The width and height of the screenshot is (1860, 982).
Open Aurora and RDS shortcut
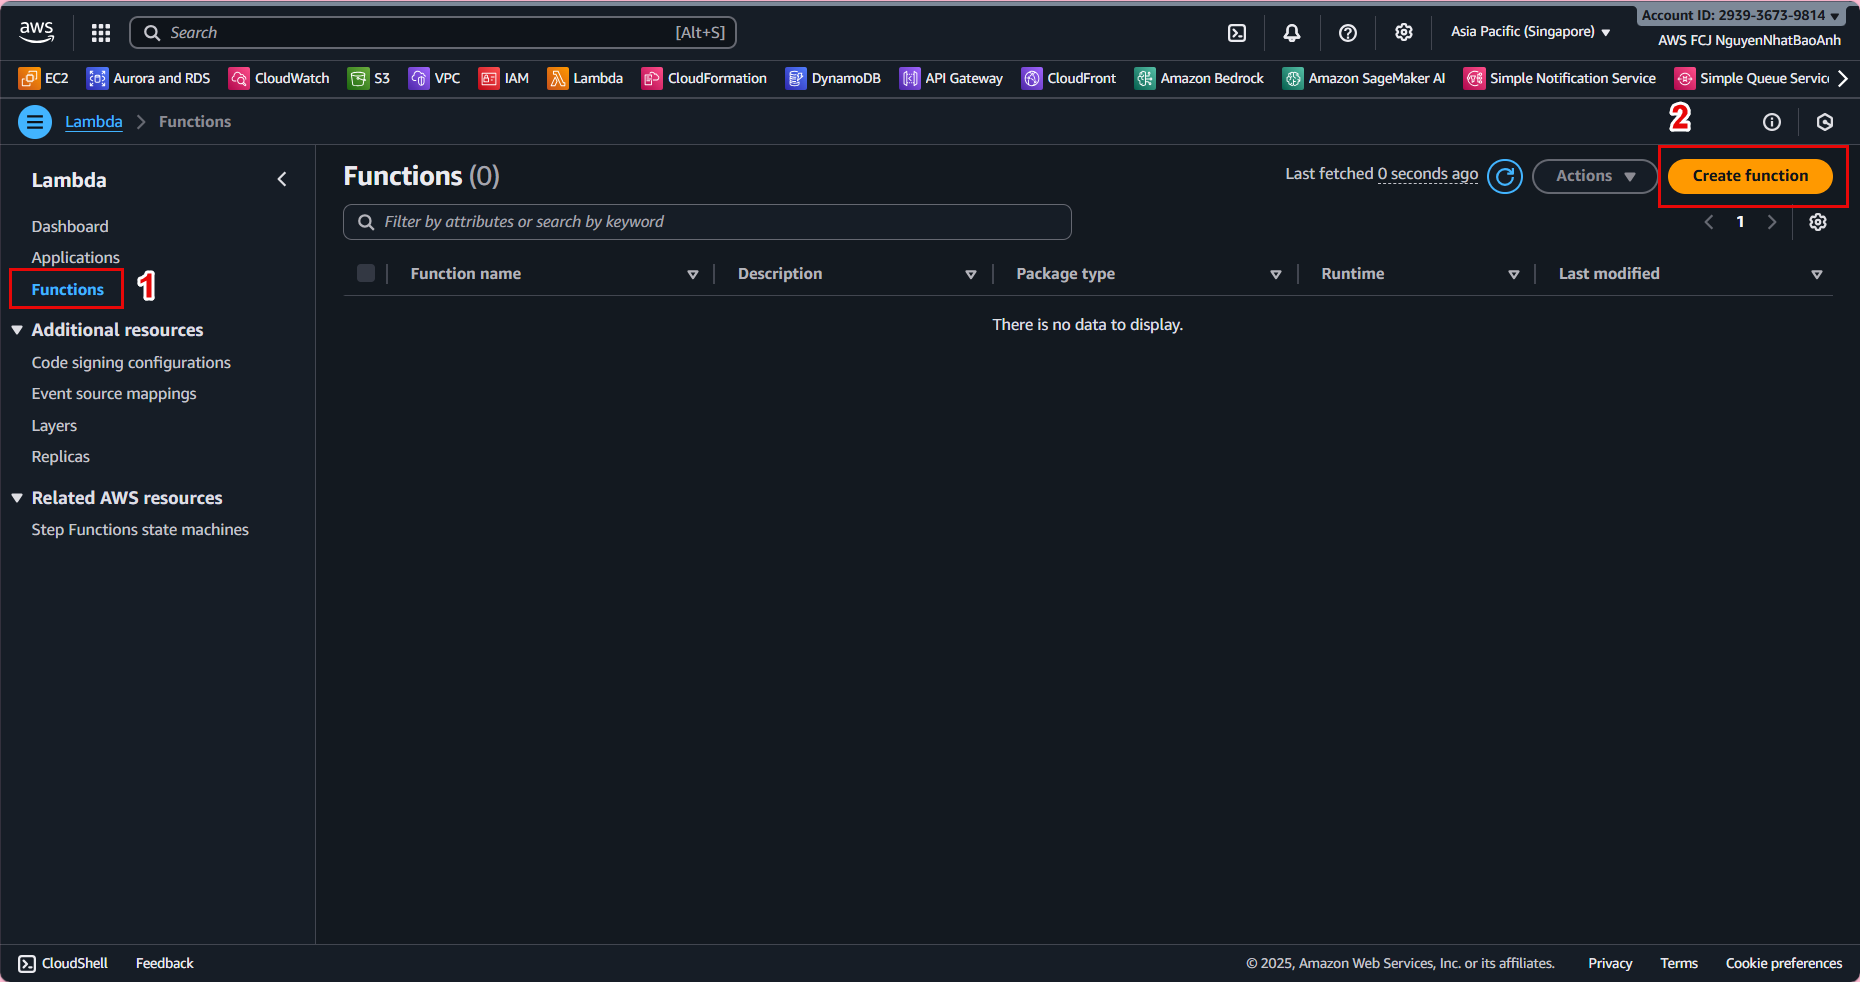pyautogui.click(x=148, y=78)
